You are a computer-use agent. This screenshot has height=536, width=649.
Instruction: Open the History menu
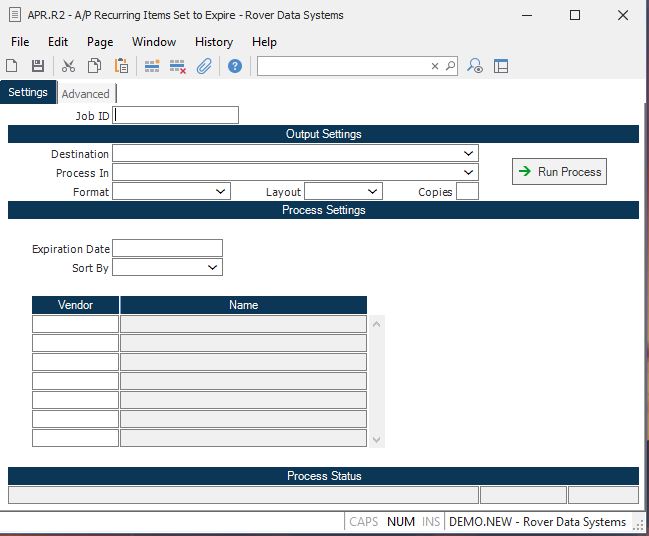pos(213,42)
